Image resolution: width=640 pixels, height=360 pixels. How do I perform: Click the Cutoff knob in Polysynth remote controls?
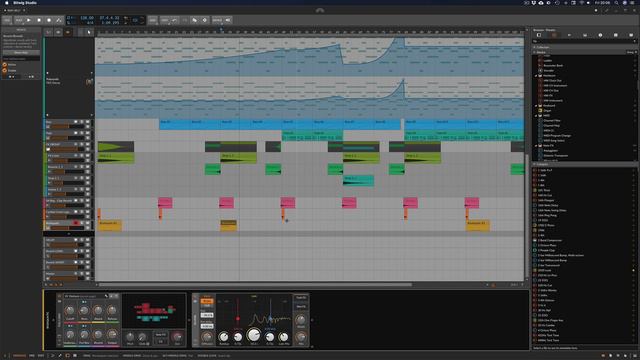pyautogui.click(x=70, y=311)
